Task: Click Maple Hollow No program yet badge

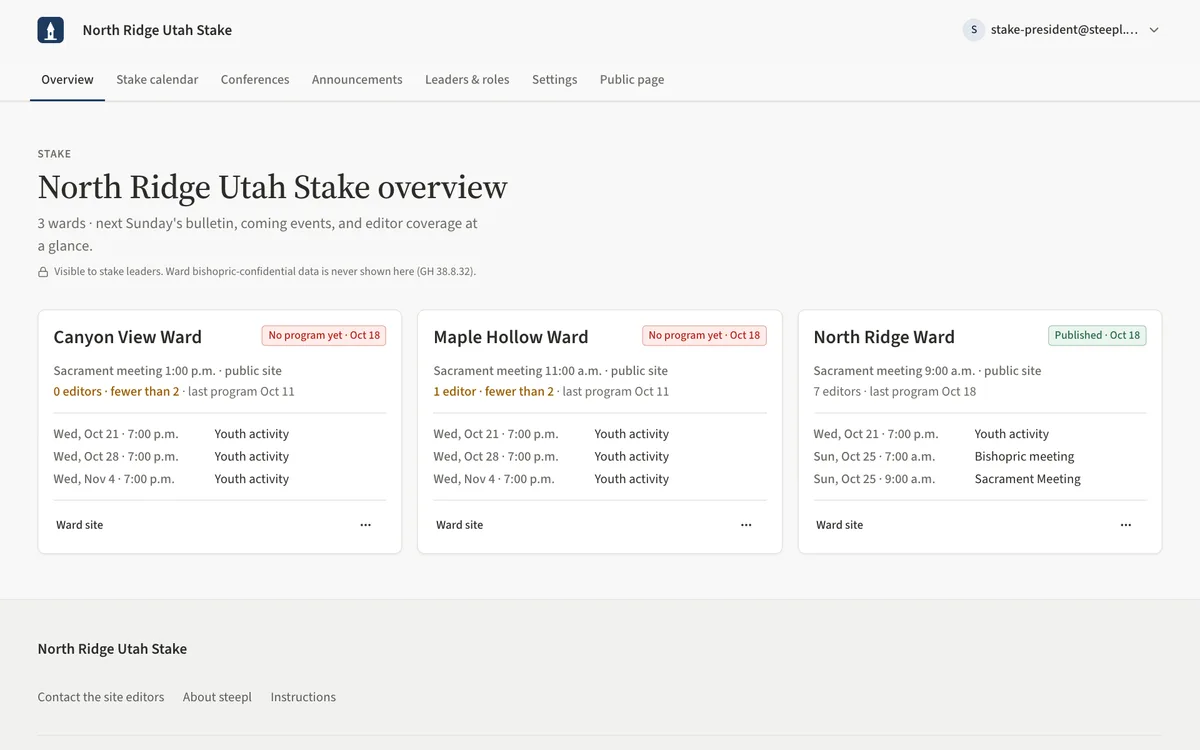Action: click(704, 335)
